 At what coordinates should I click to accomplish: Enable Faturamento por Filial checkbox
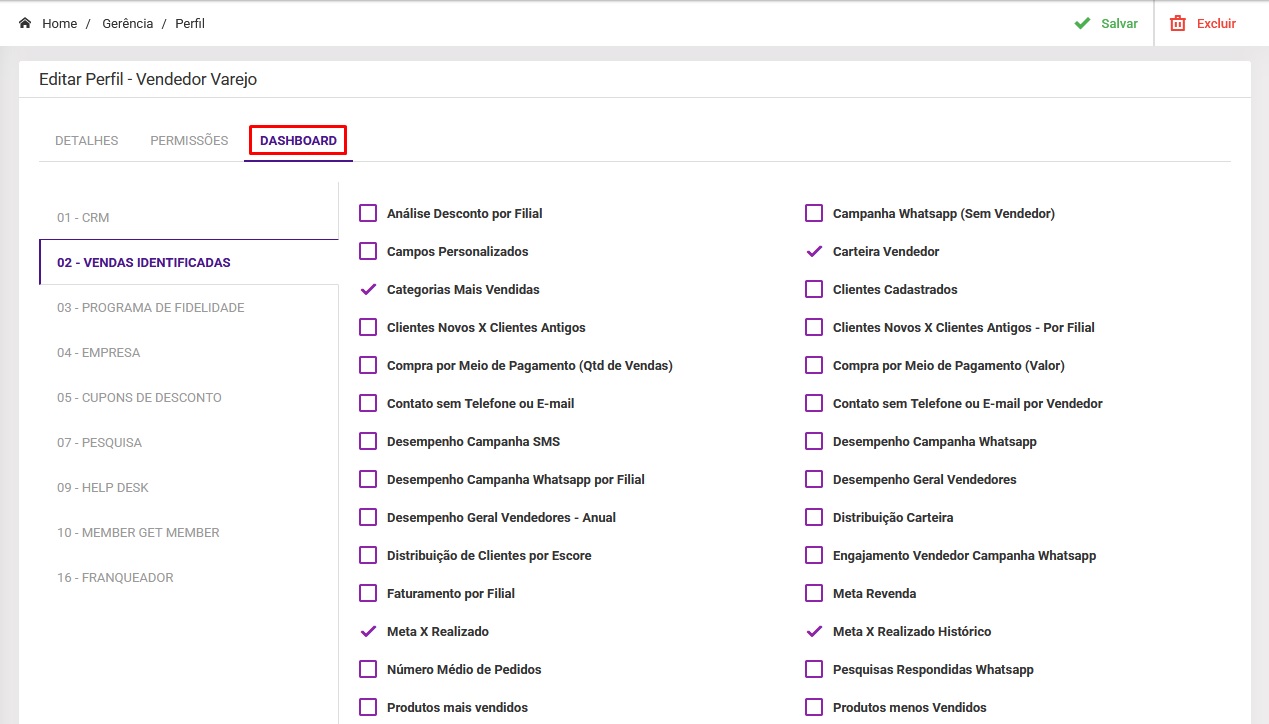(x=368, y=594)
